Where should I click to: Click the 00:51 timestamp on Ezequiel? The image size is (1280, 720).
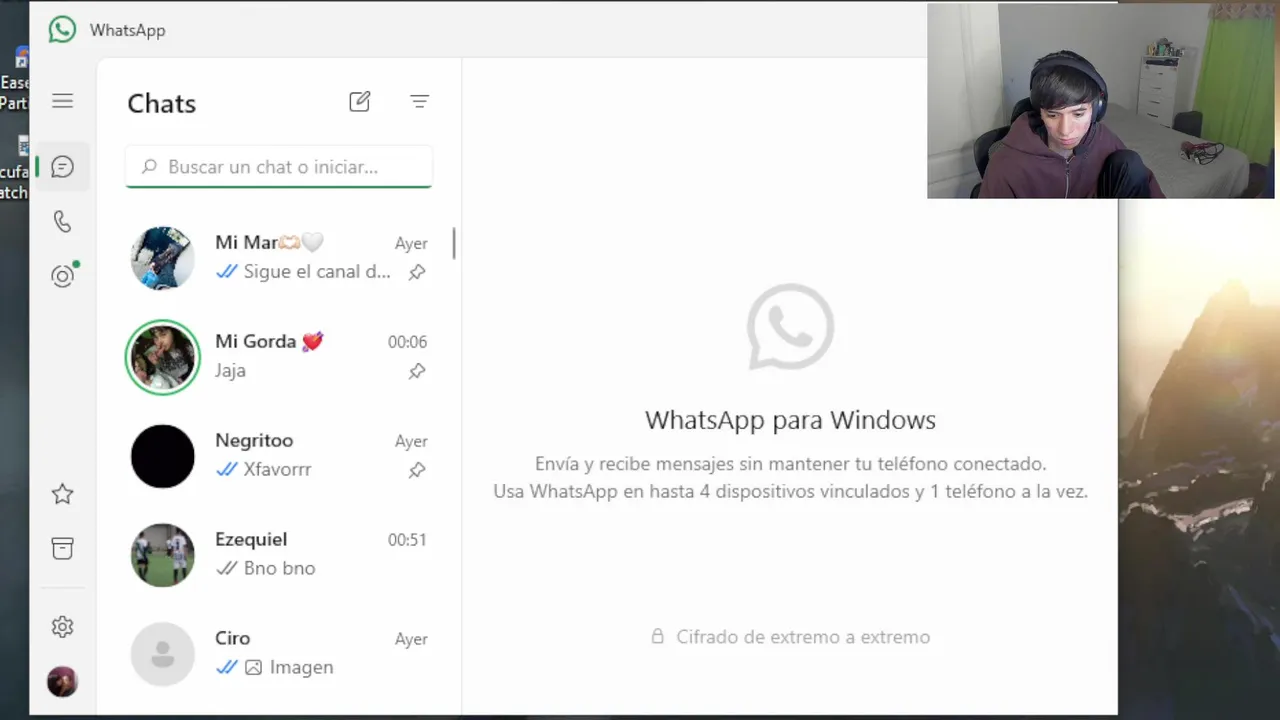[x=407, y=540]
